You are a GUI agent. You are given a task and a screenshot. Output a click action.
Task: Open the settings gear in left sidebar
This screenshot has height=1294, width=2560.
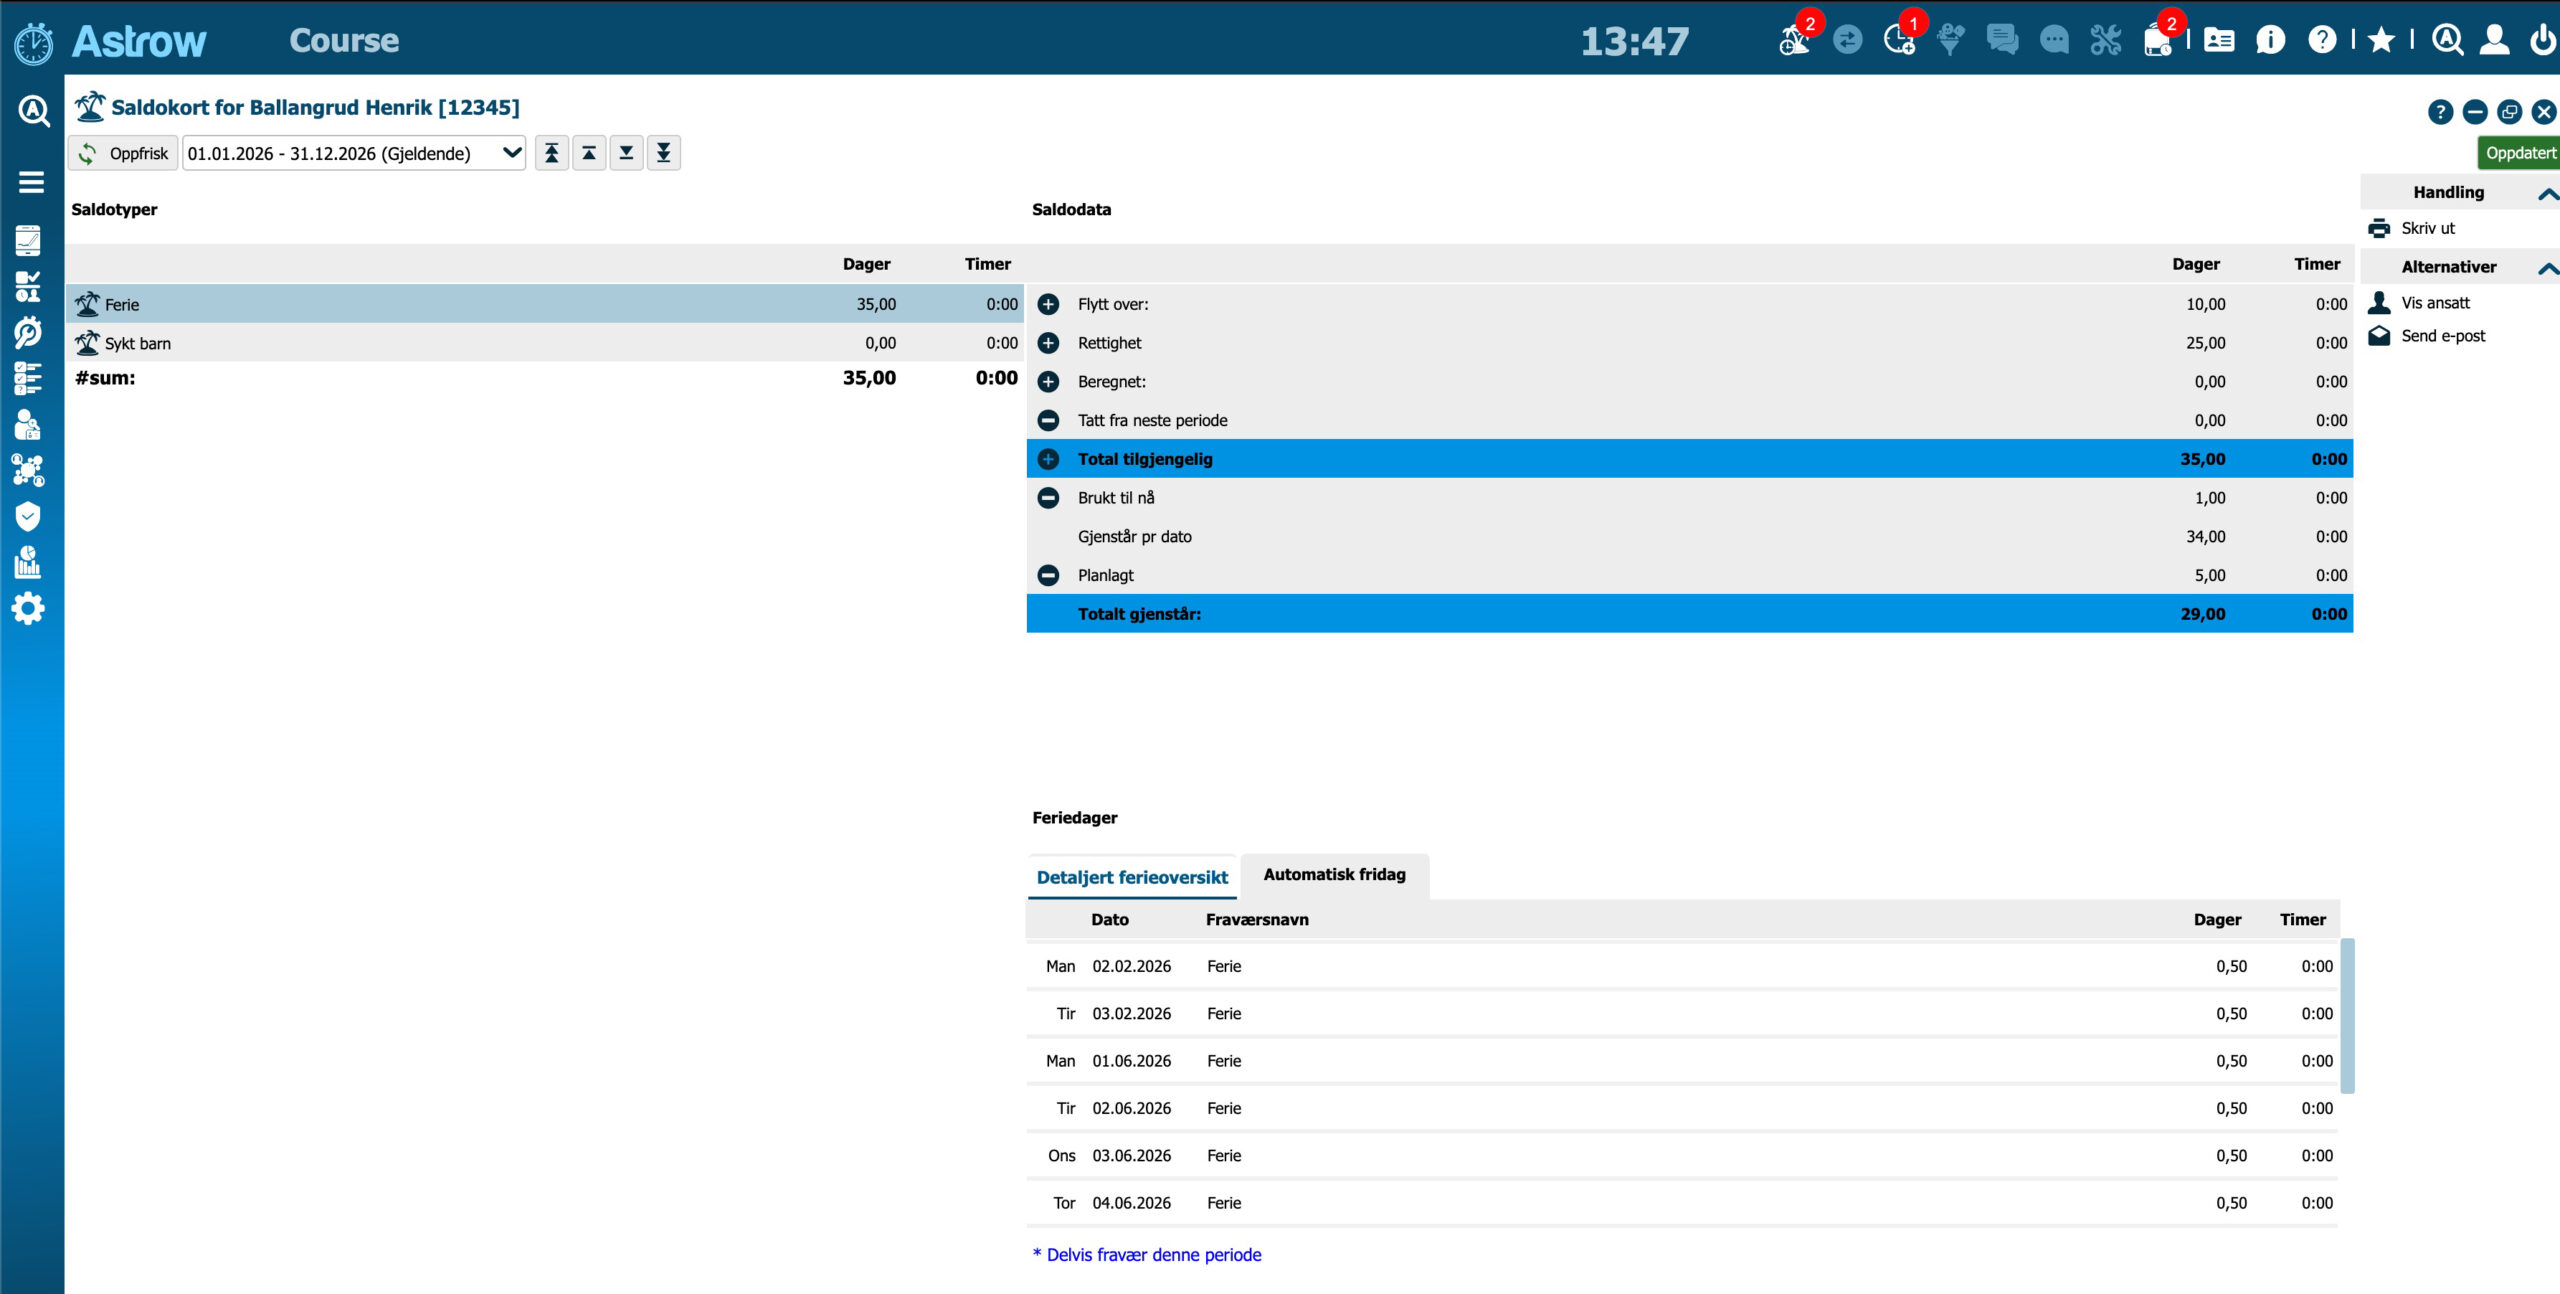(x=29, y=609)
